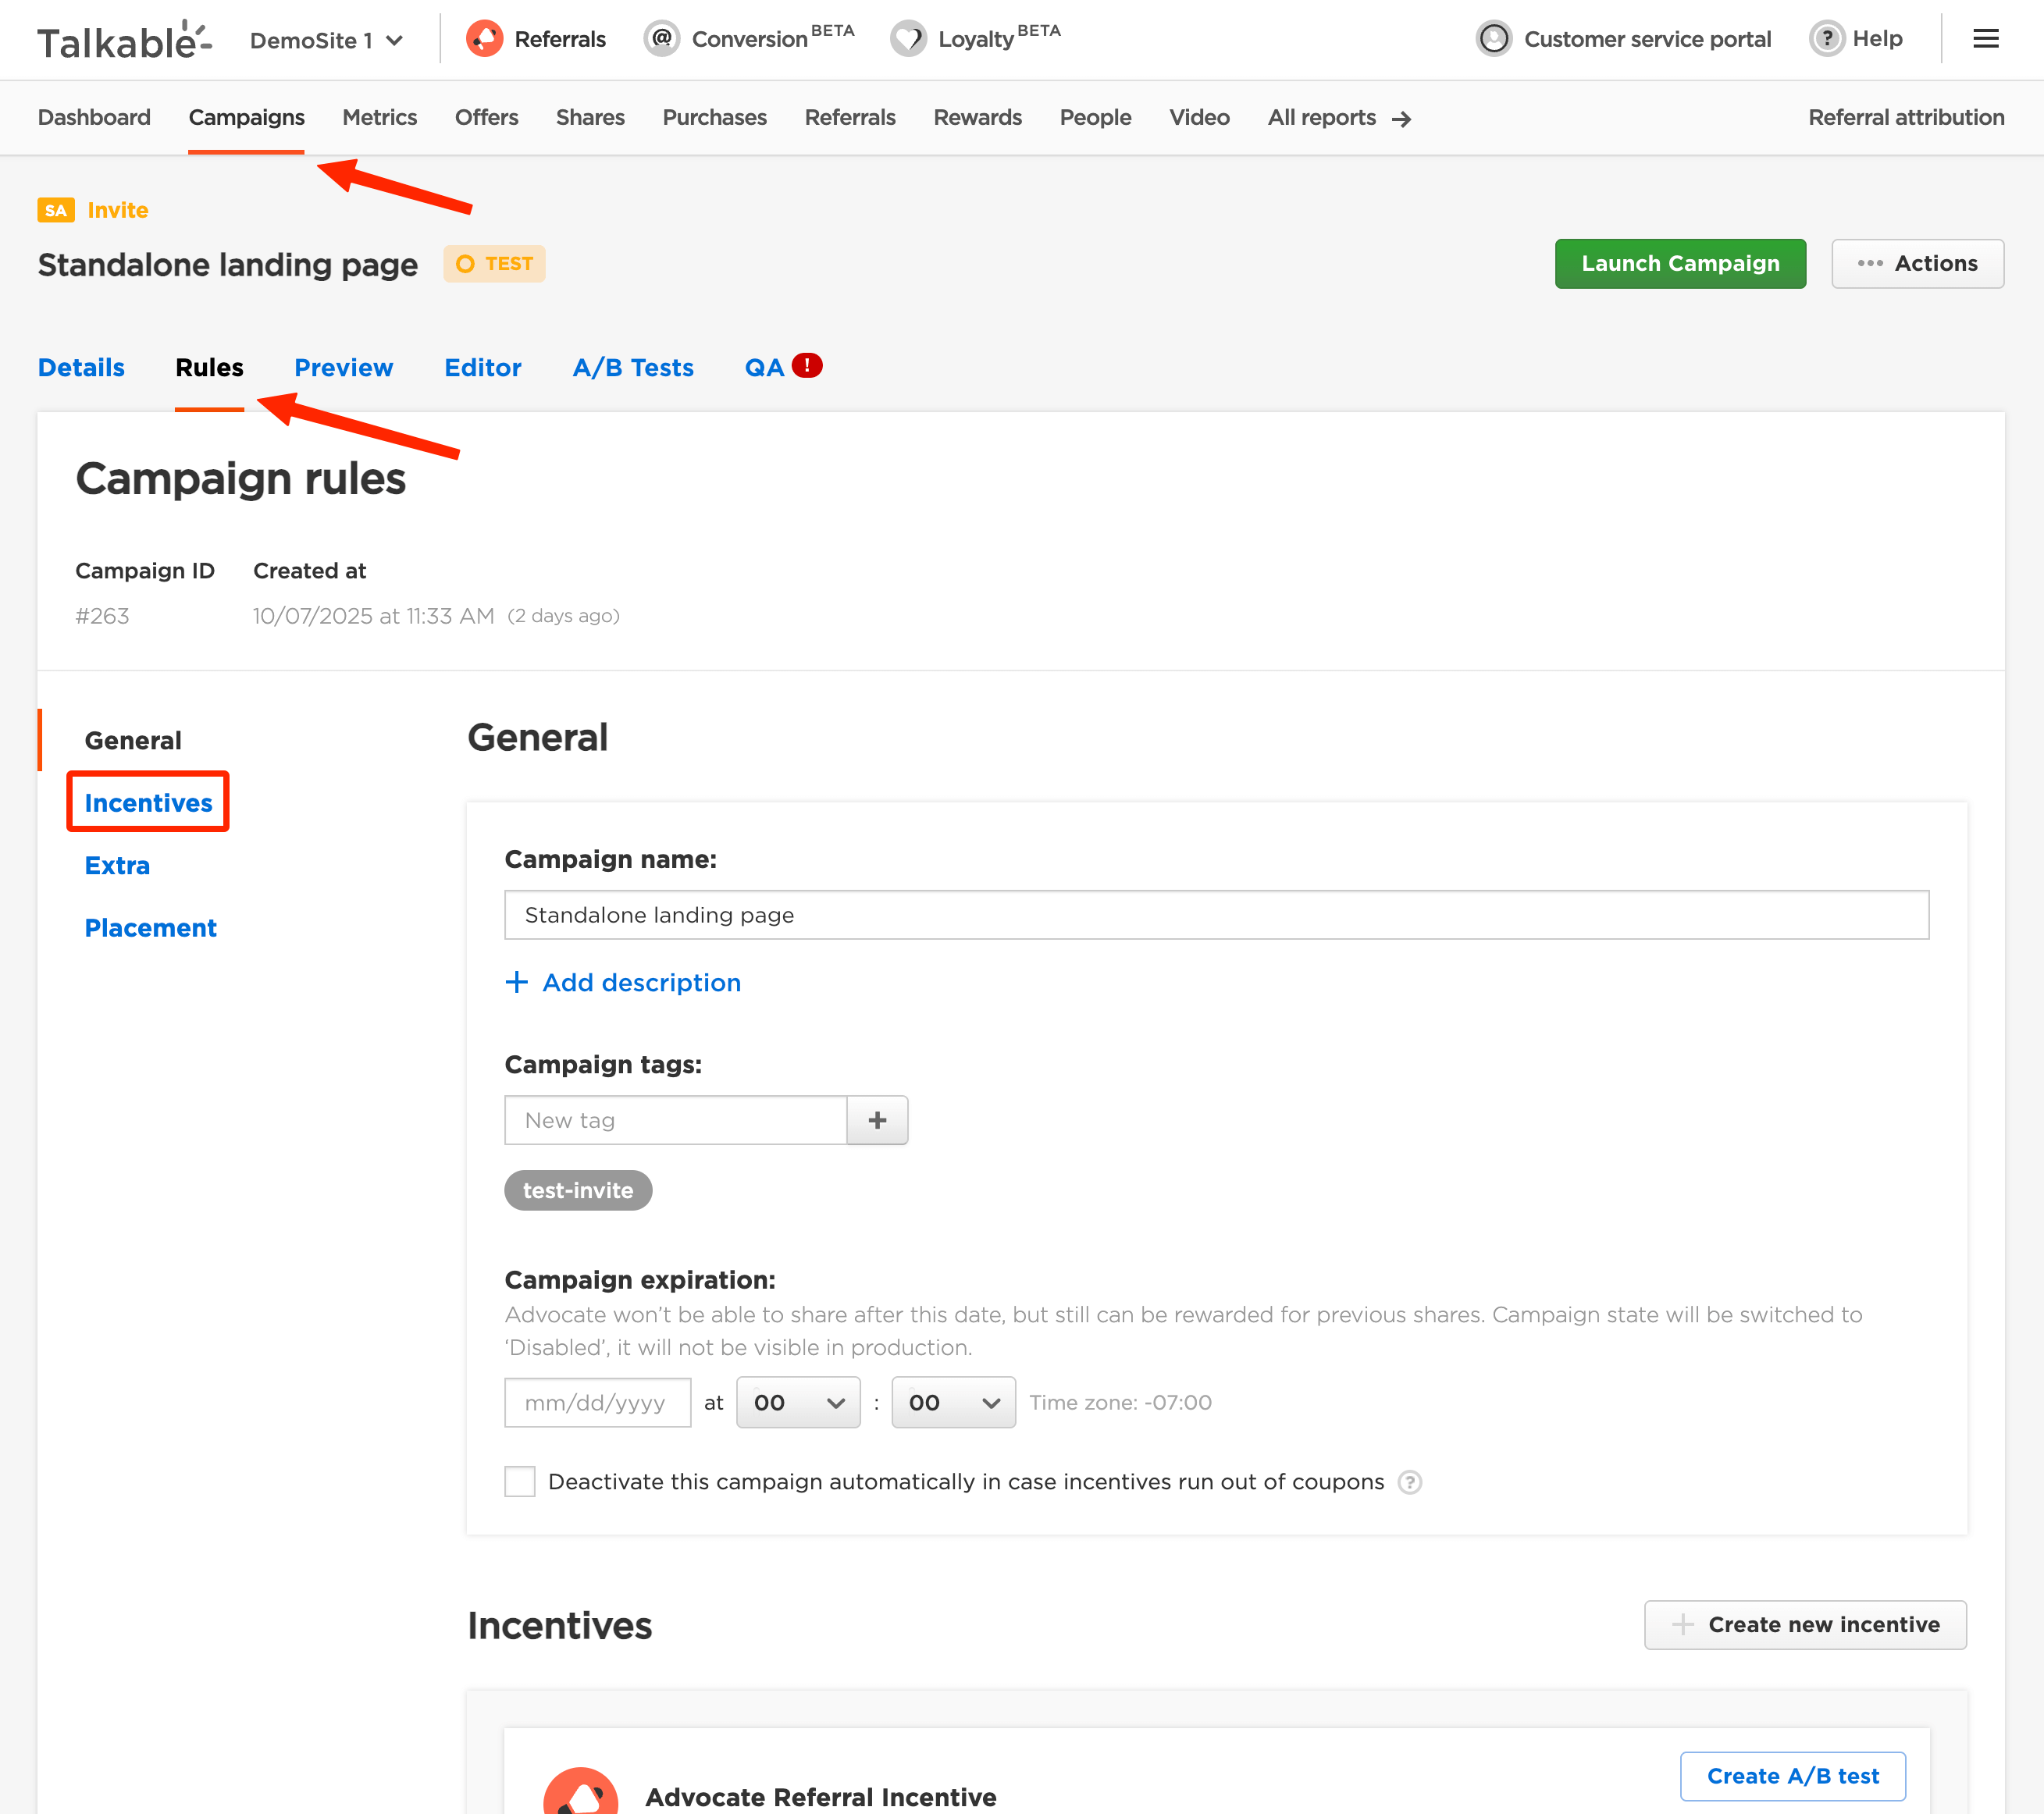Open the expiration minutes dropdown
Screen dimensions: 2044x1814
point(953,1402)
